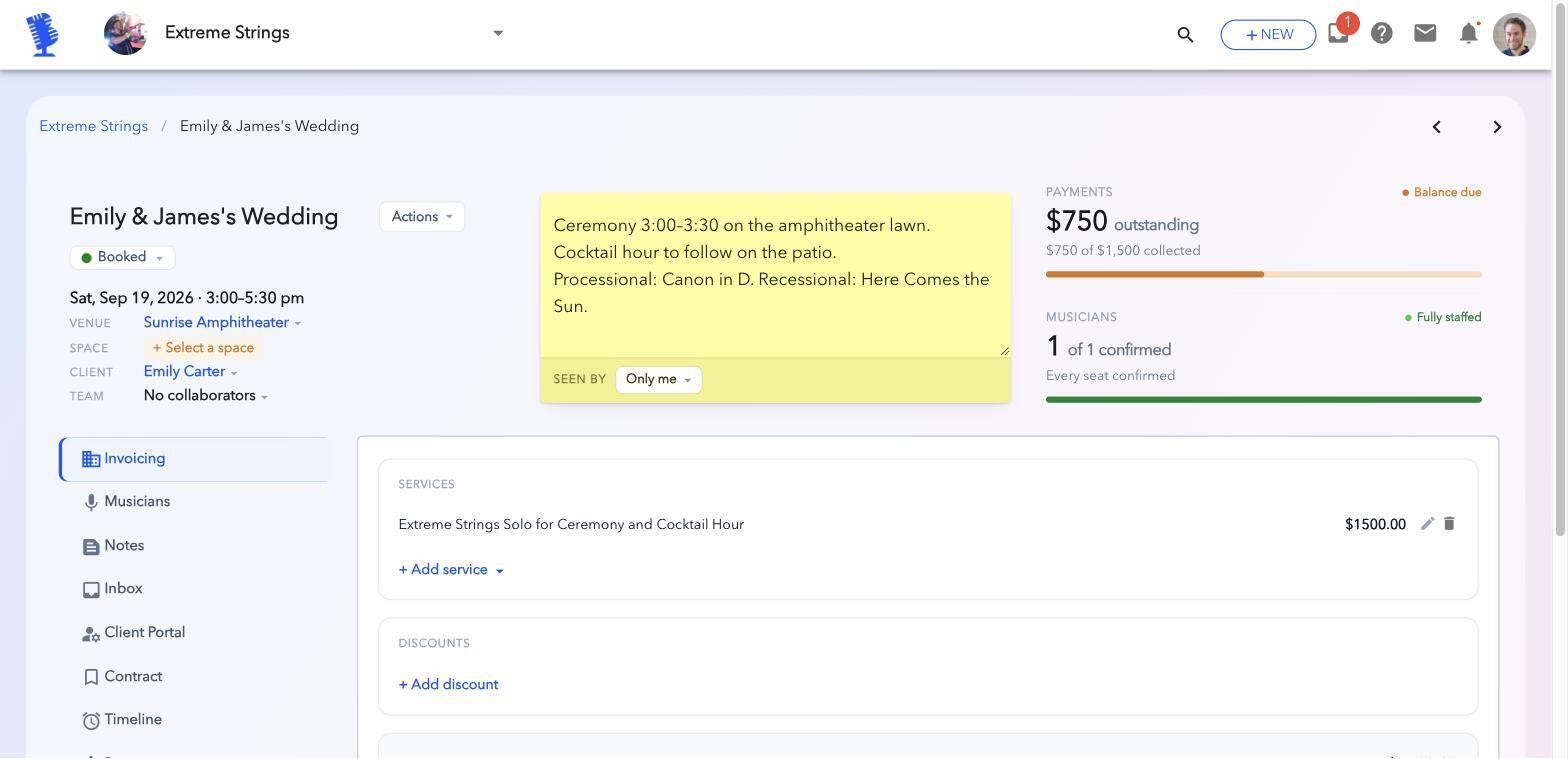Viewport: 1568px width, 759px height.
Task: Change the Seen By 'Only me' dropdown
Action: click(x=659, y=380)
